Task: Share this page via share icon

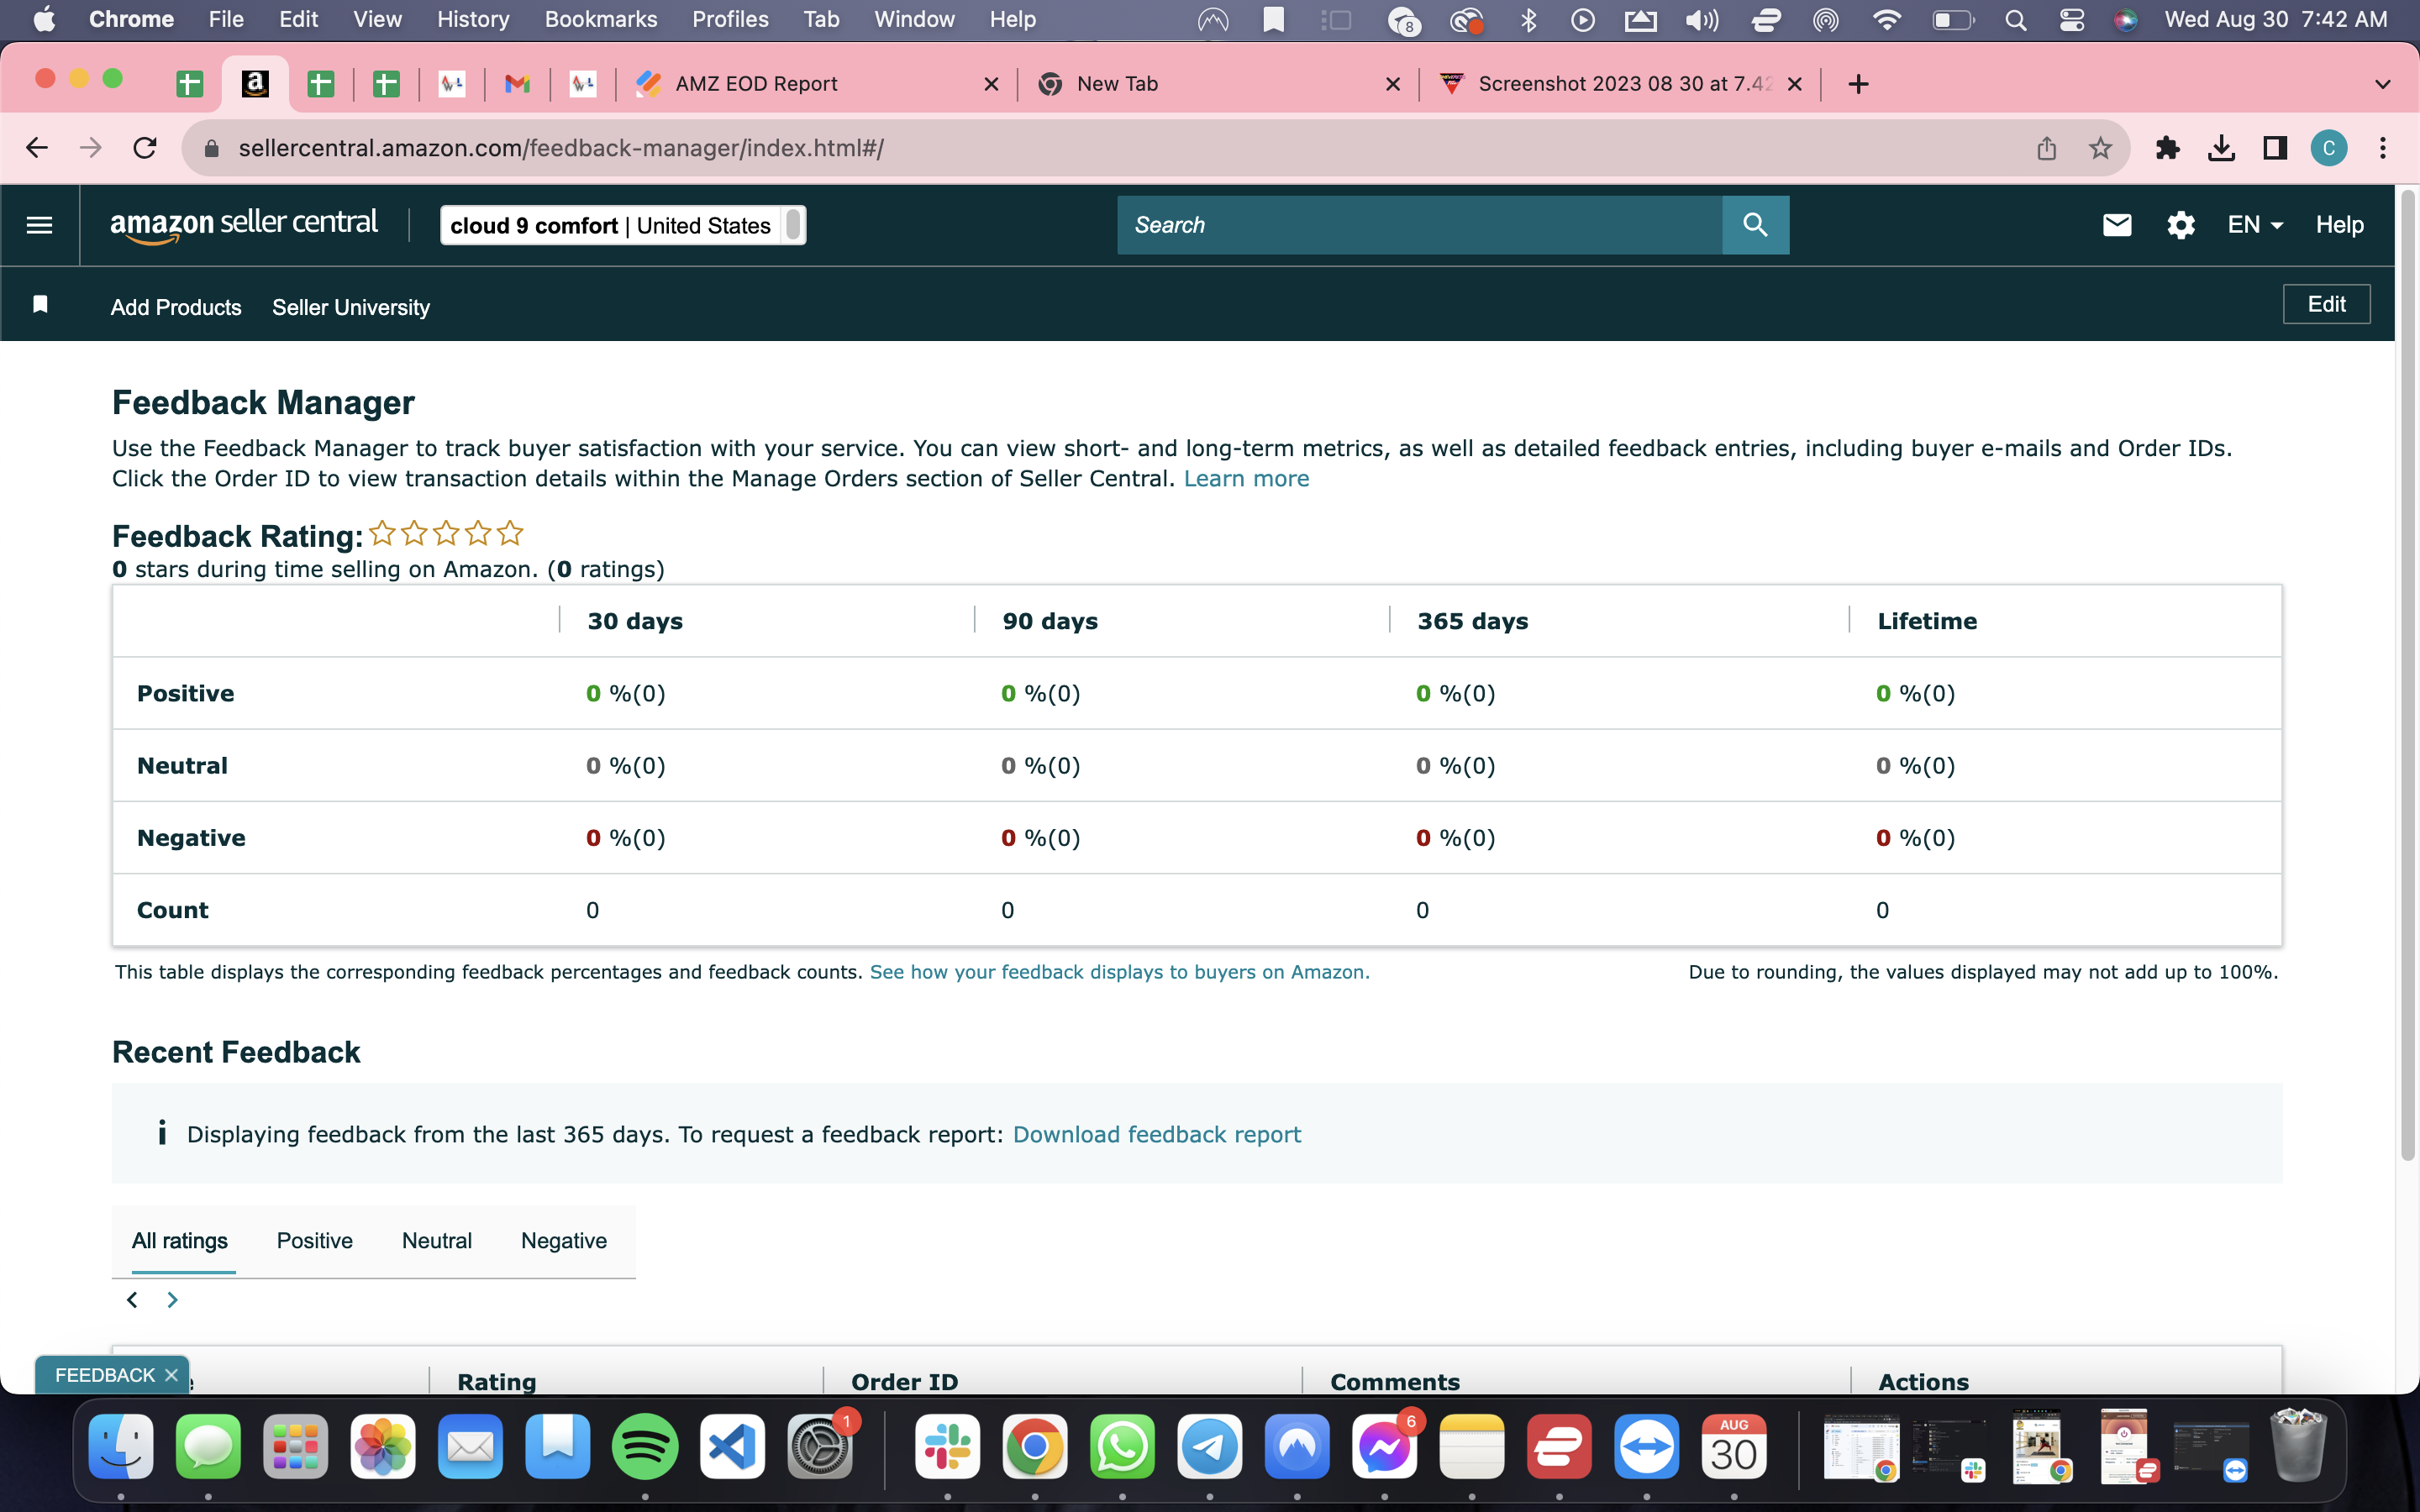Action: click(x=2047, y=148)
